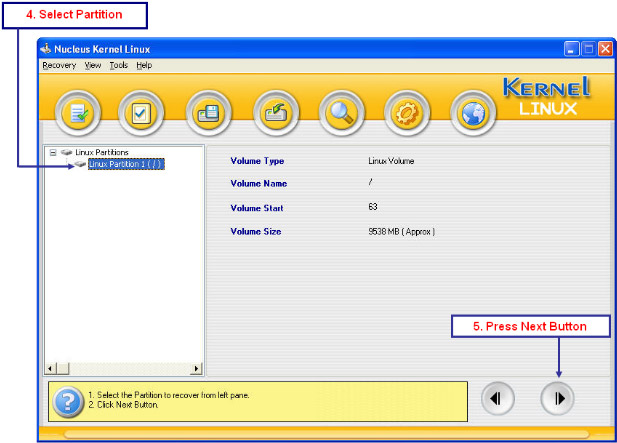
Task: Click the drive with green arrow icon
Action: point(276,113)
